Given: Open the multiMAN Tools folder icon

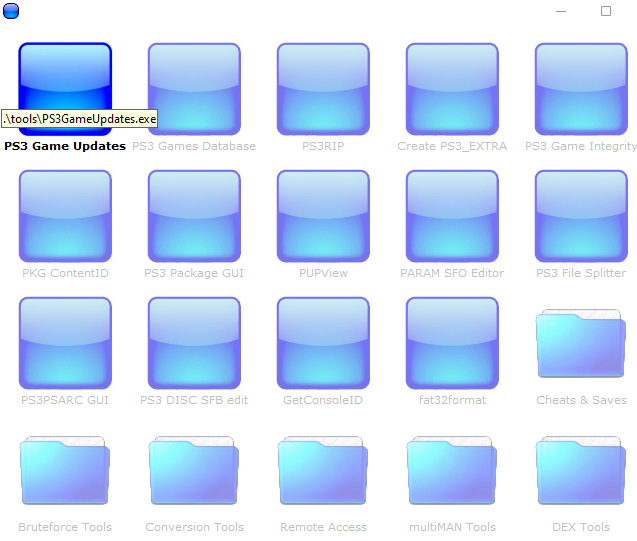Looking at the screenshot, I should [452, 470].
